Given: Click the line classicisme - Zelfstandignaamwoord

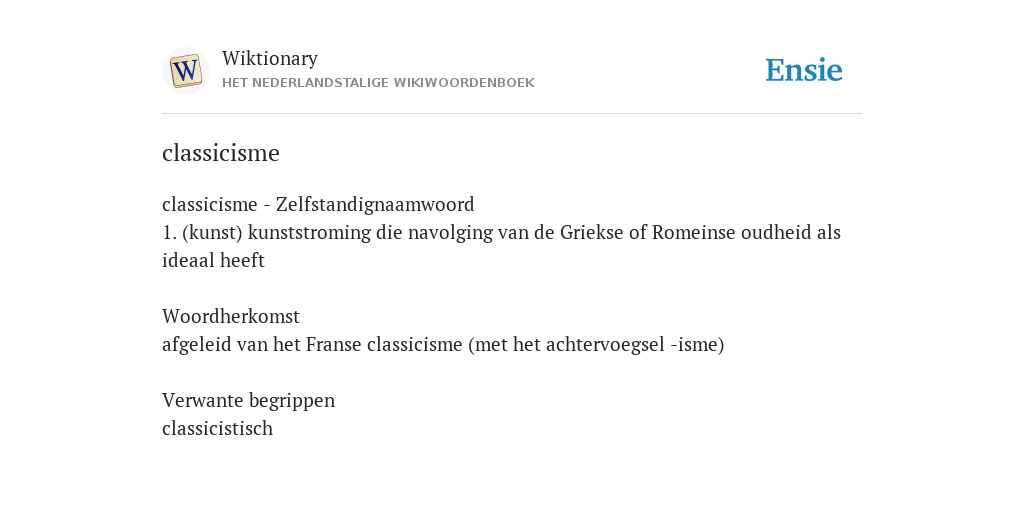Looking at the screenshot, I should 318,204.
